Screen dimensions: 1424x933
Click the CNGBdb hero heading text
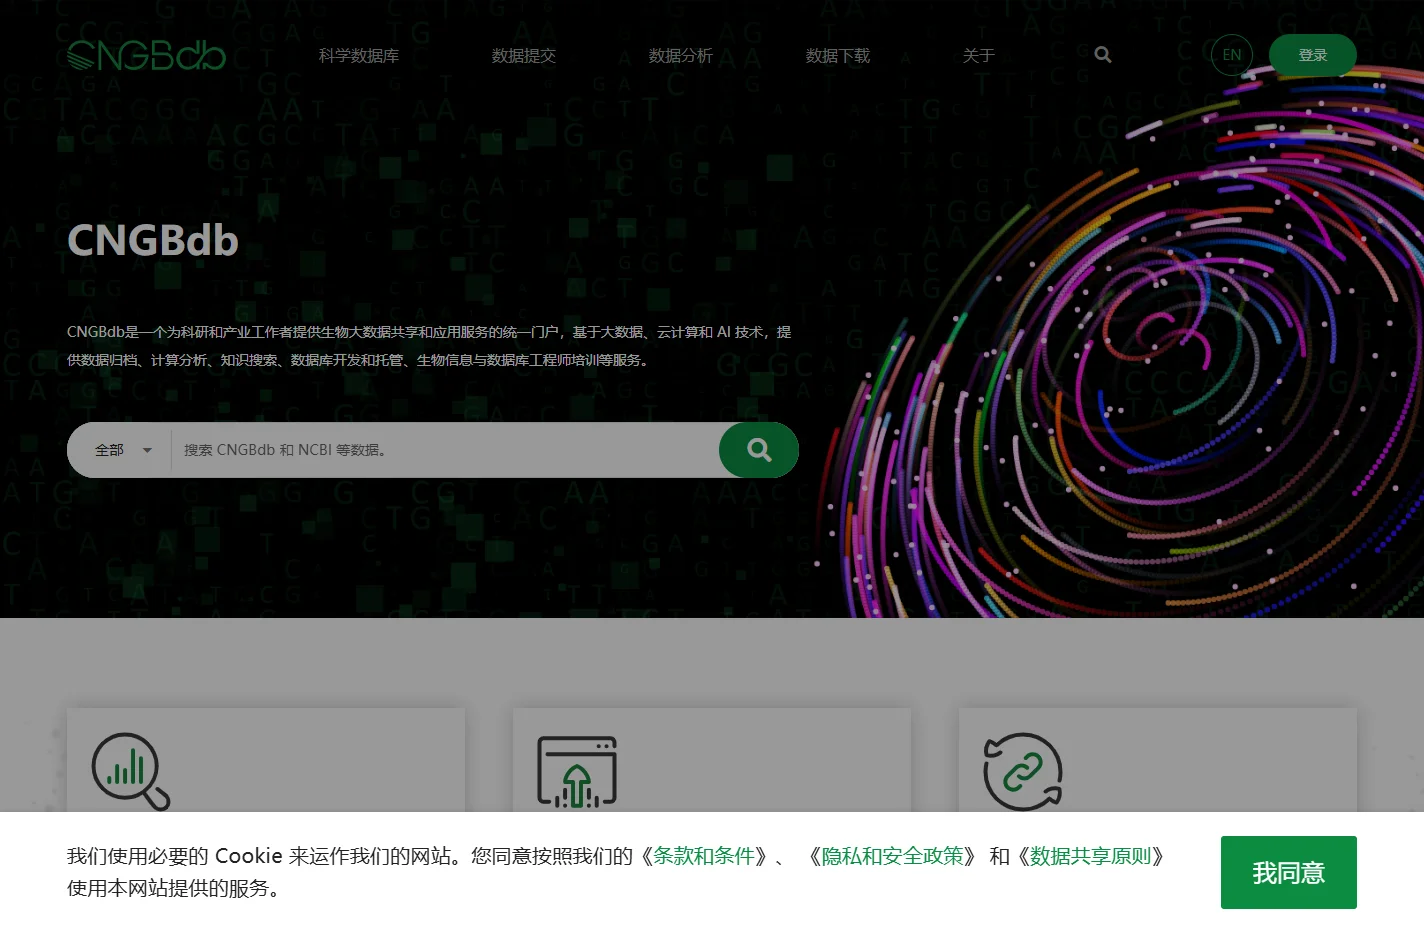(153, 240)
